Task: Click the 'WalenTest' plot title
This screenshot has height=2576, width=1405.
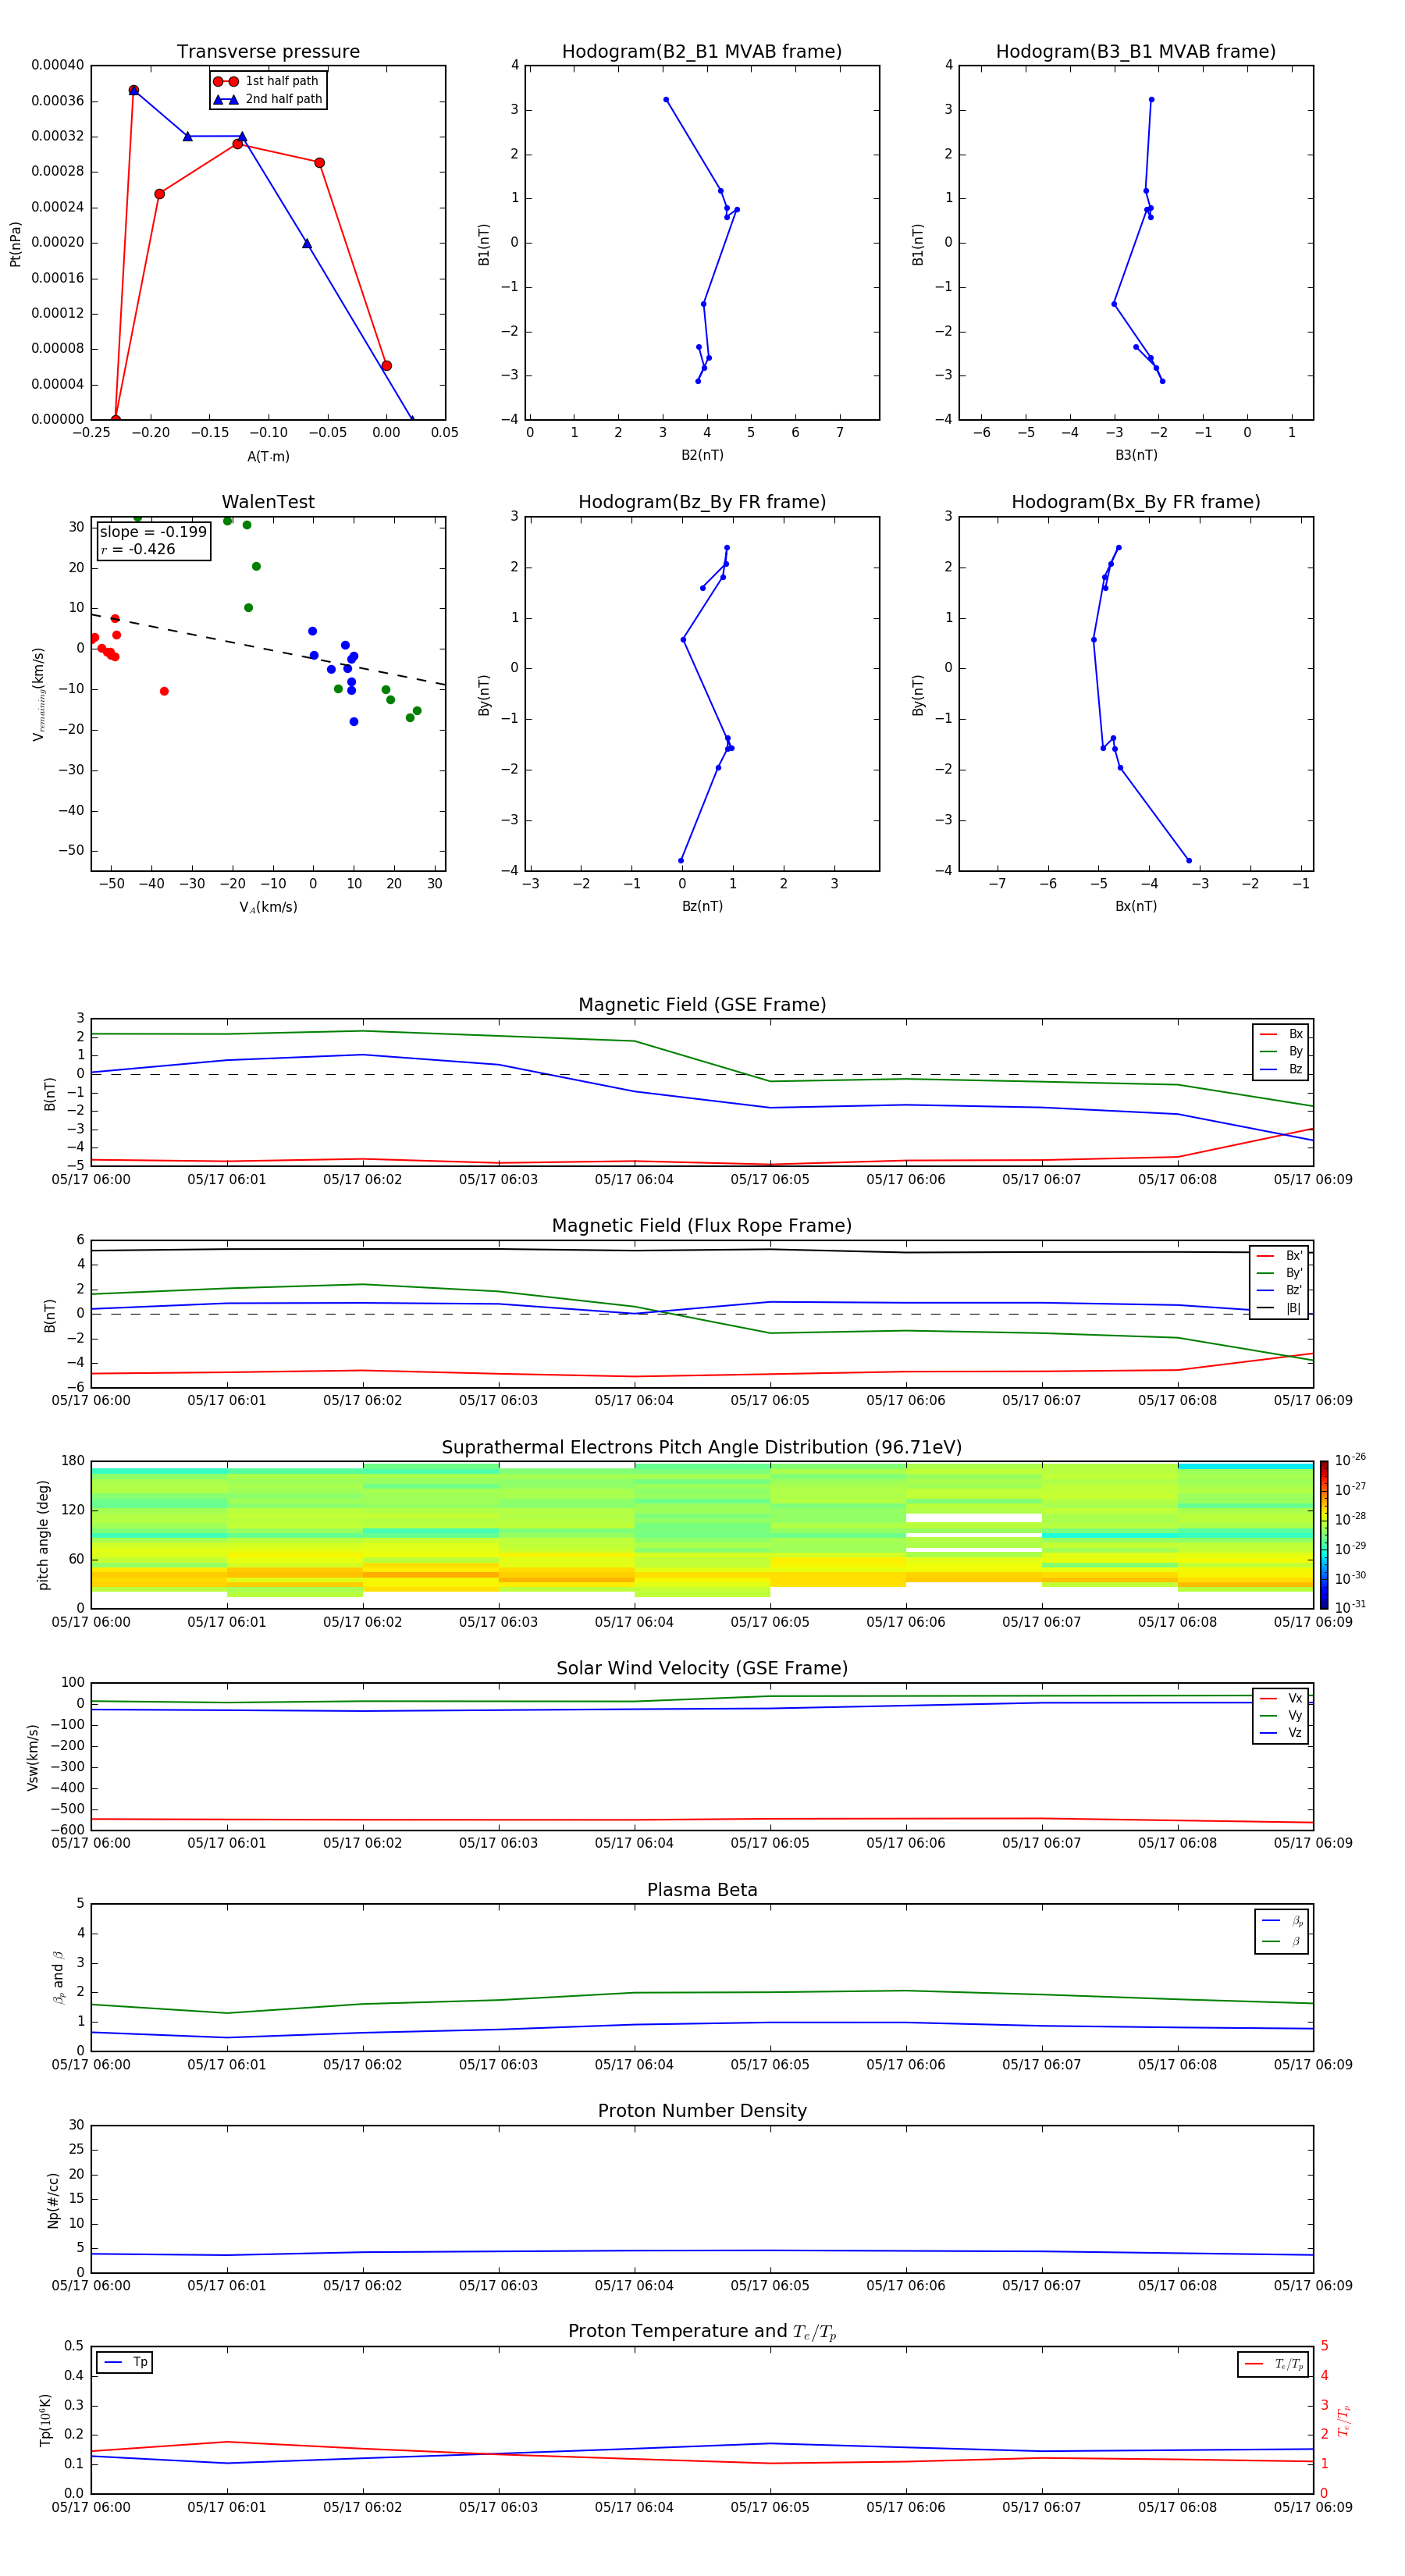Action: pos(268,502)
